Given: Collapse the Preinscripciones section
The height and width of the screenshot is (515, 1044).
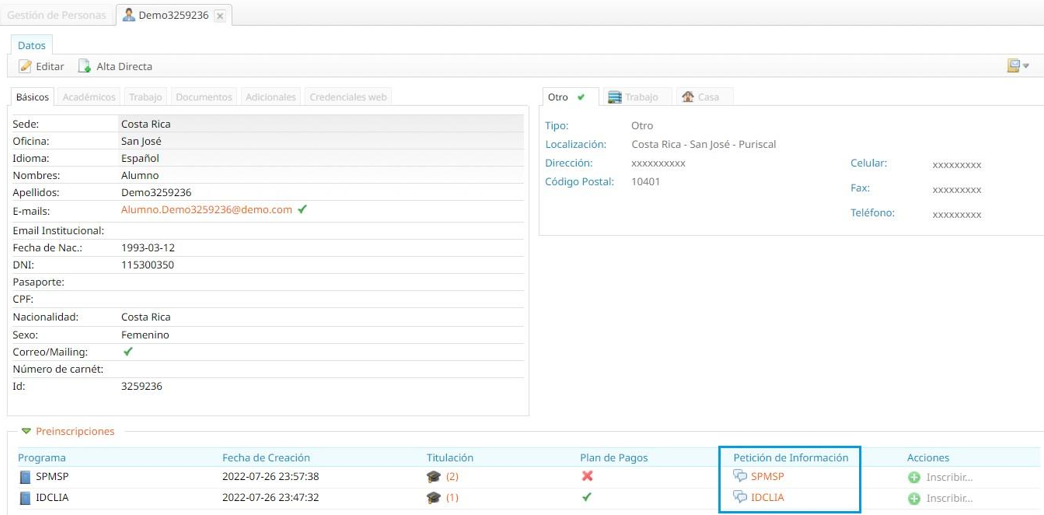Looking at the screenshot, I should [x=26, y=432].
